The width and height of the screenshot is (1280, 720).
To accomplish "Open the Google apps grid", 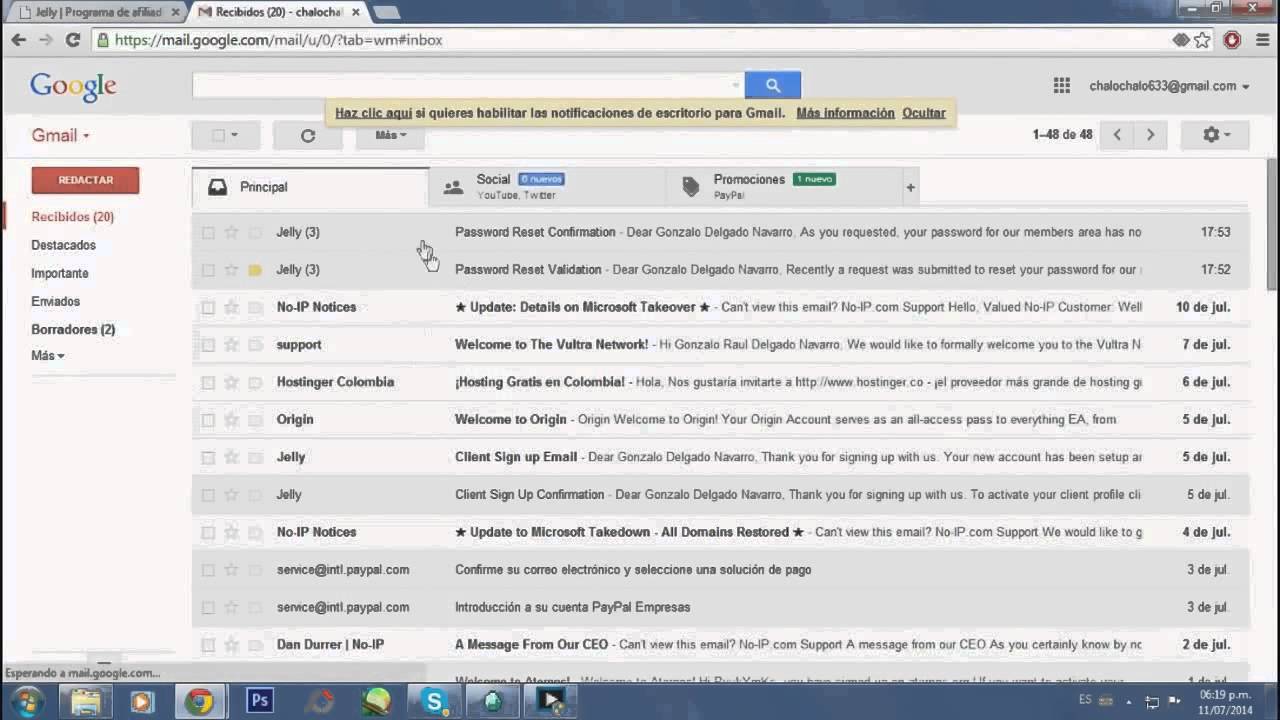I will 1062,86.
